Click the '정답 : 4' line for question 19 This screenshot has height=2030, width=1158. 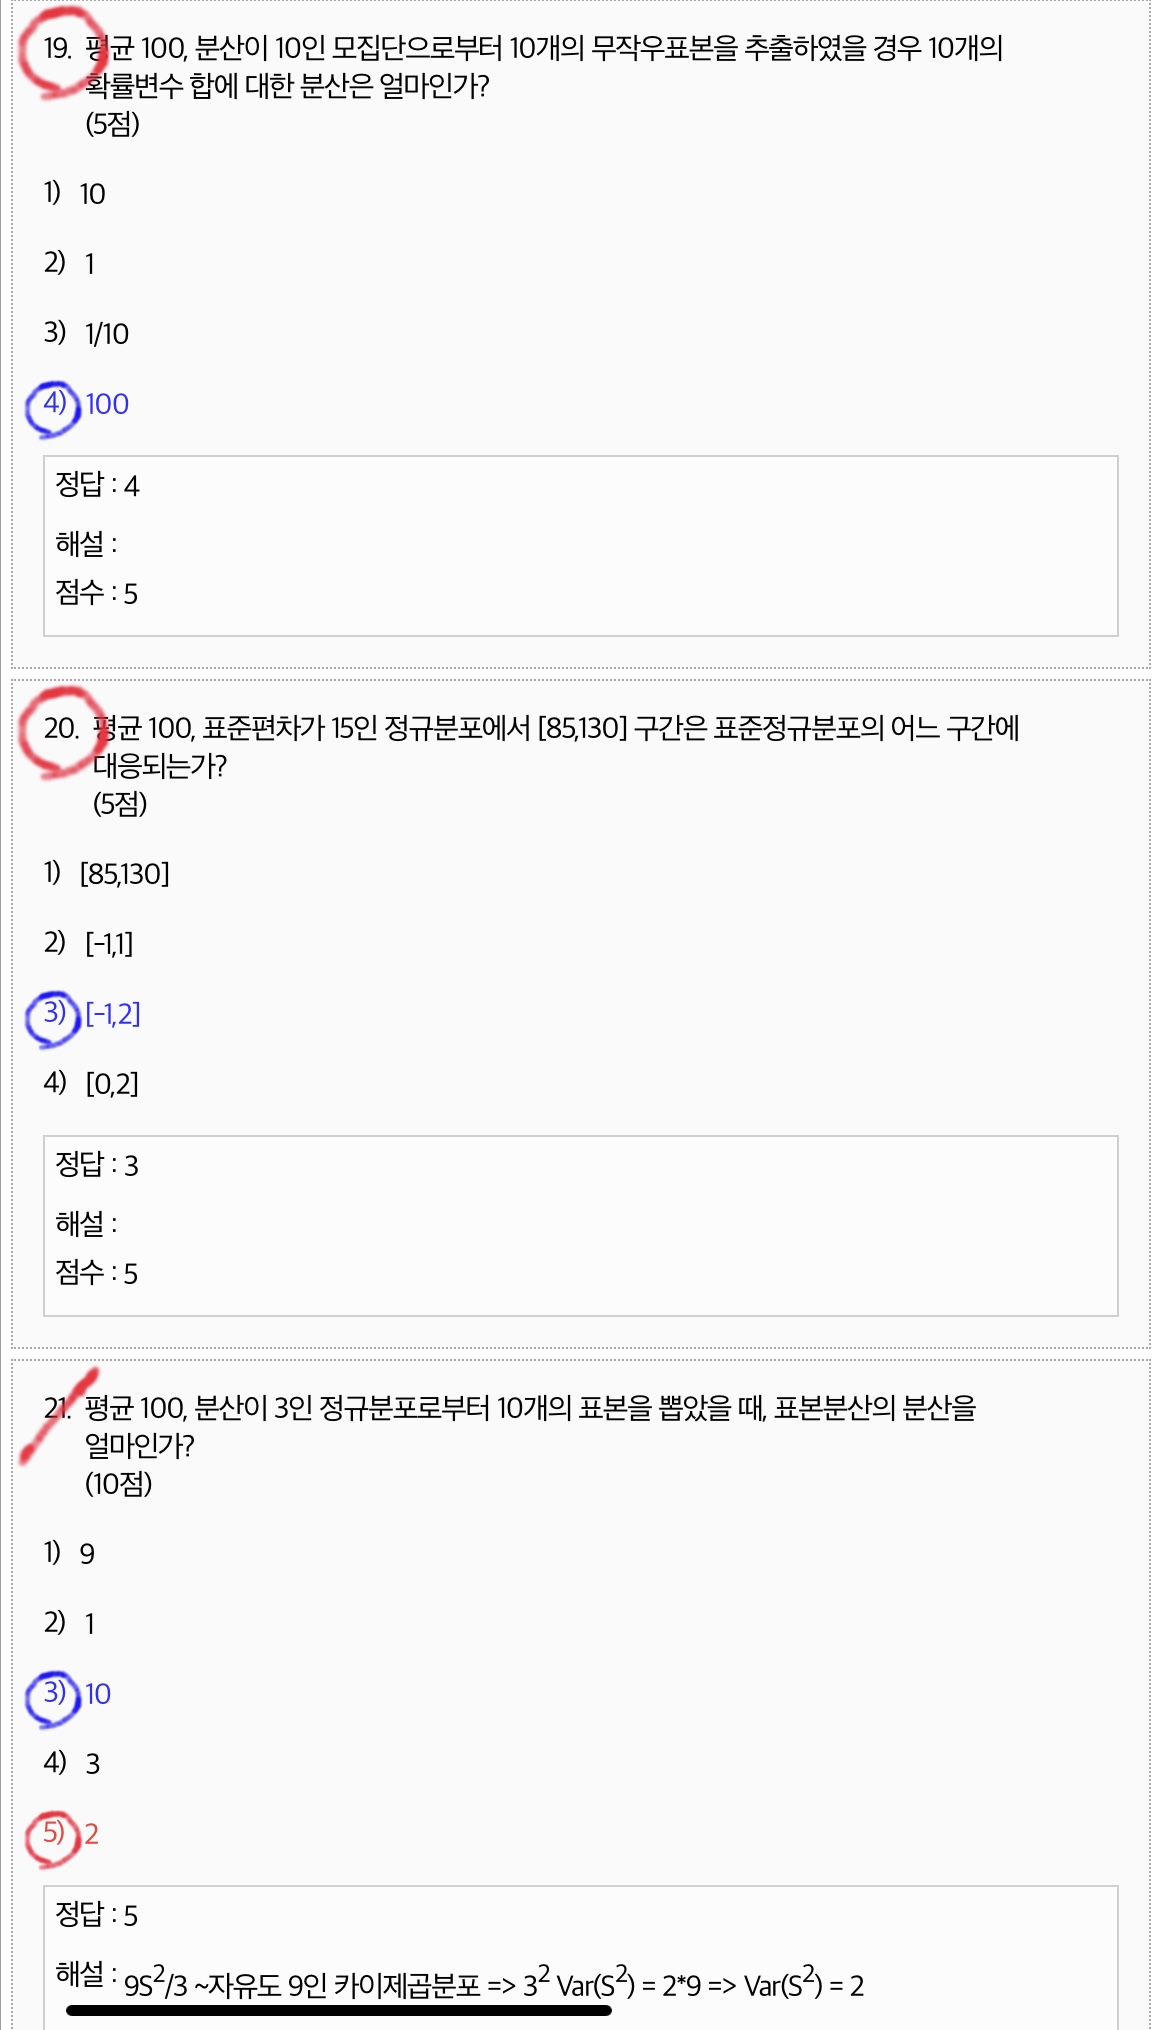97,486
